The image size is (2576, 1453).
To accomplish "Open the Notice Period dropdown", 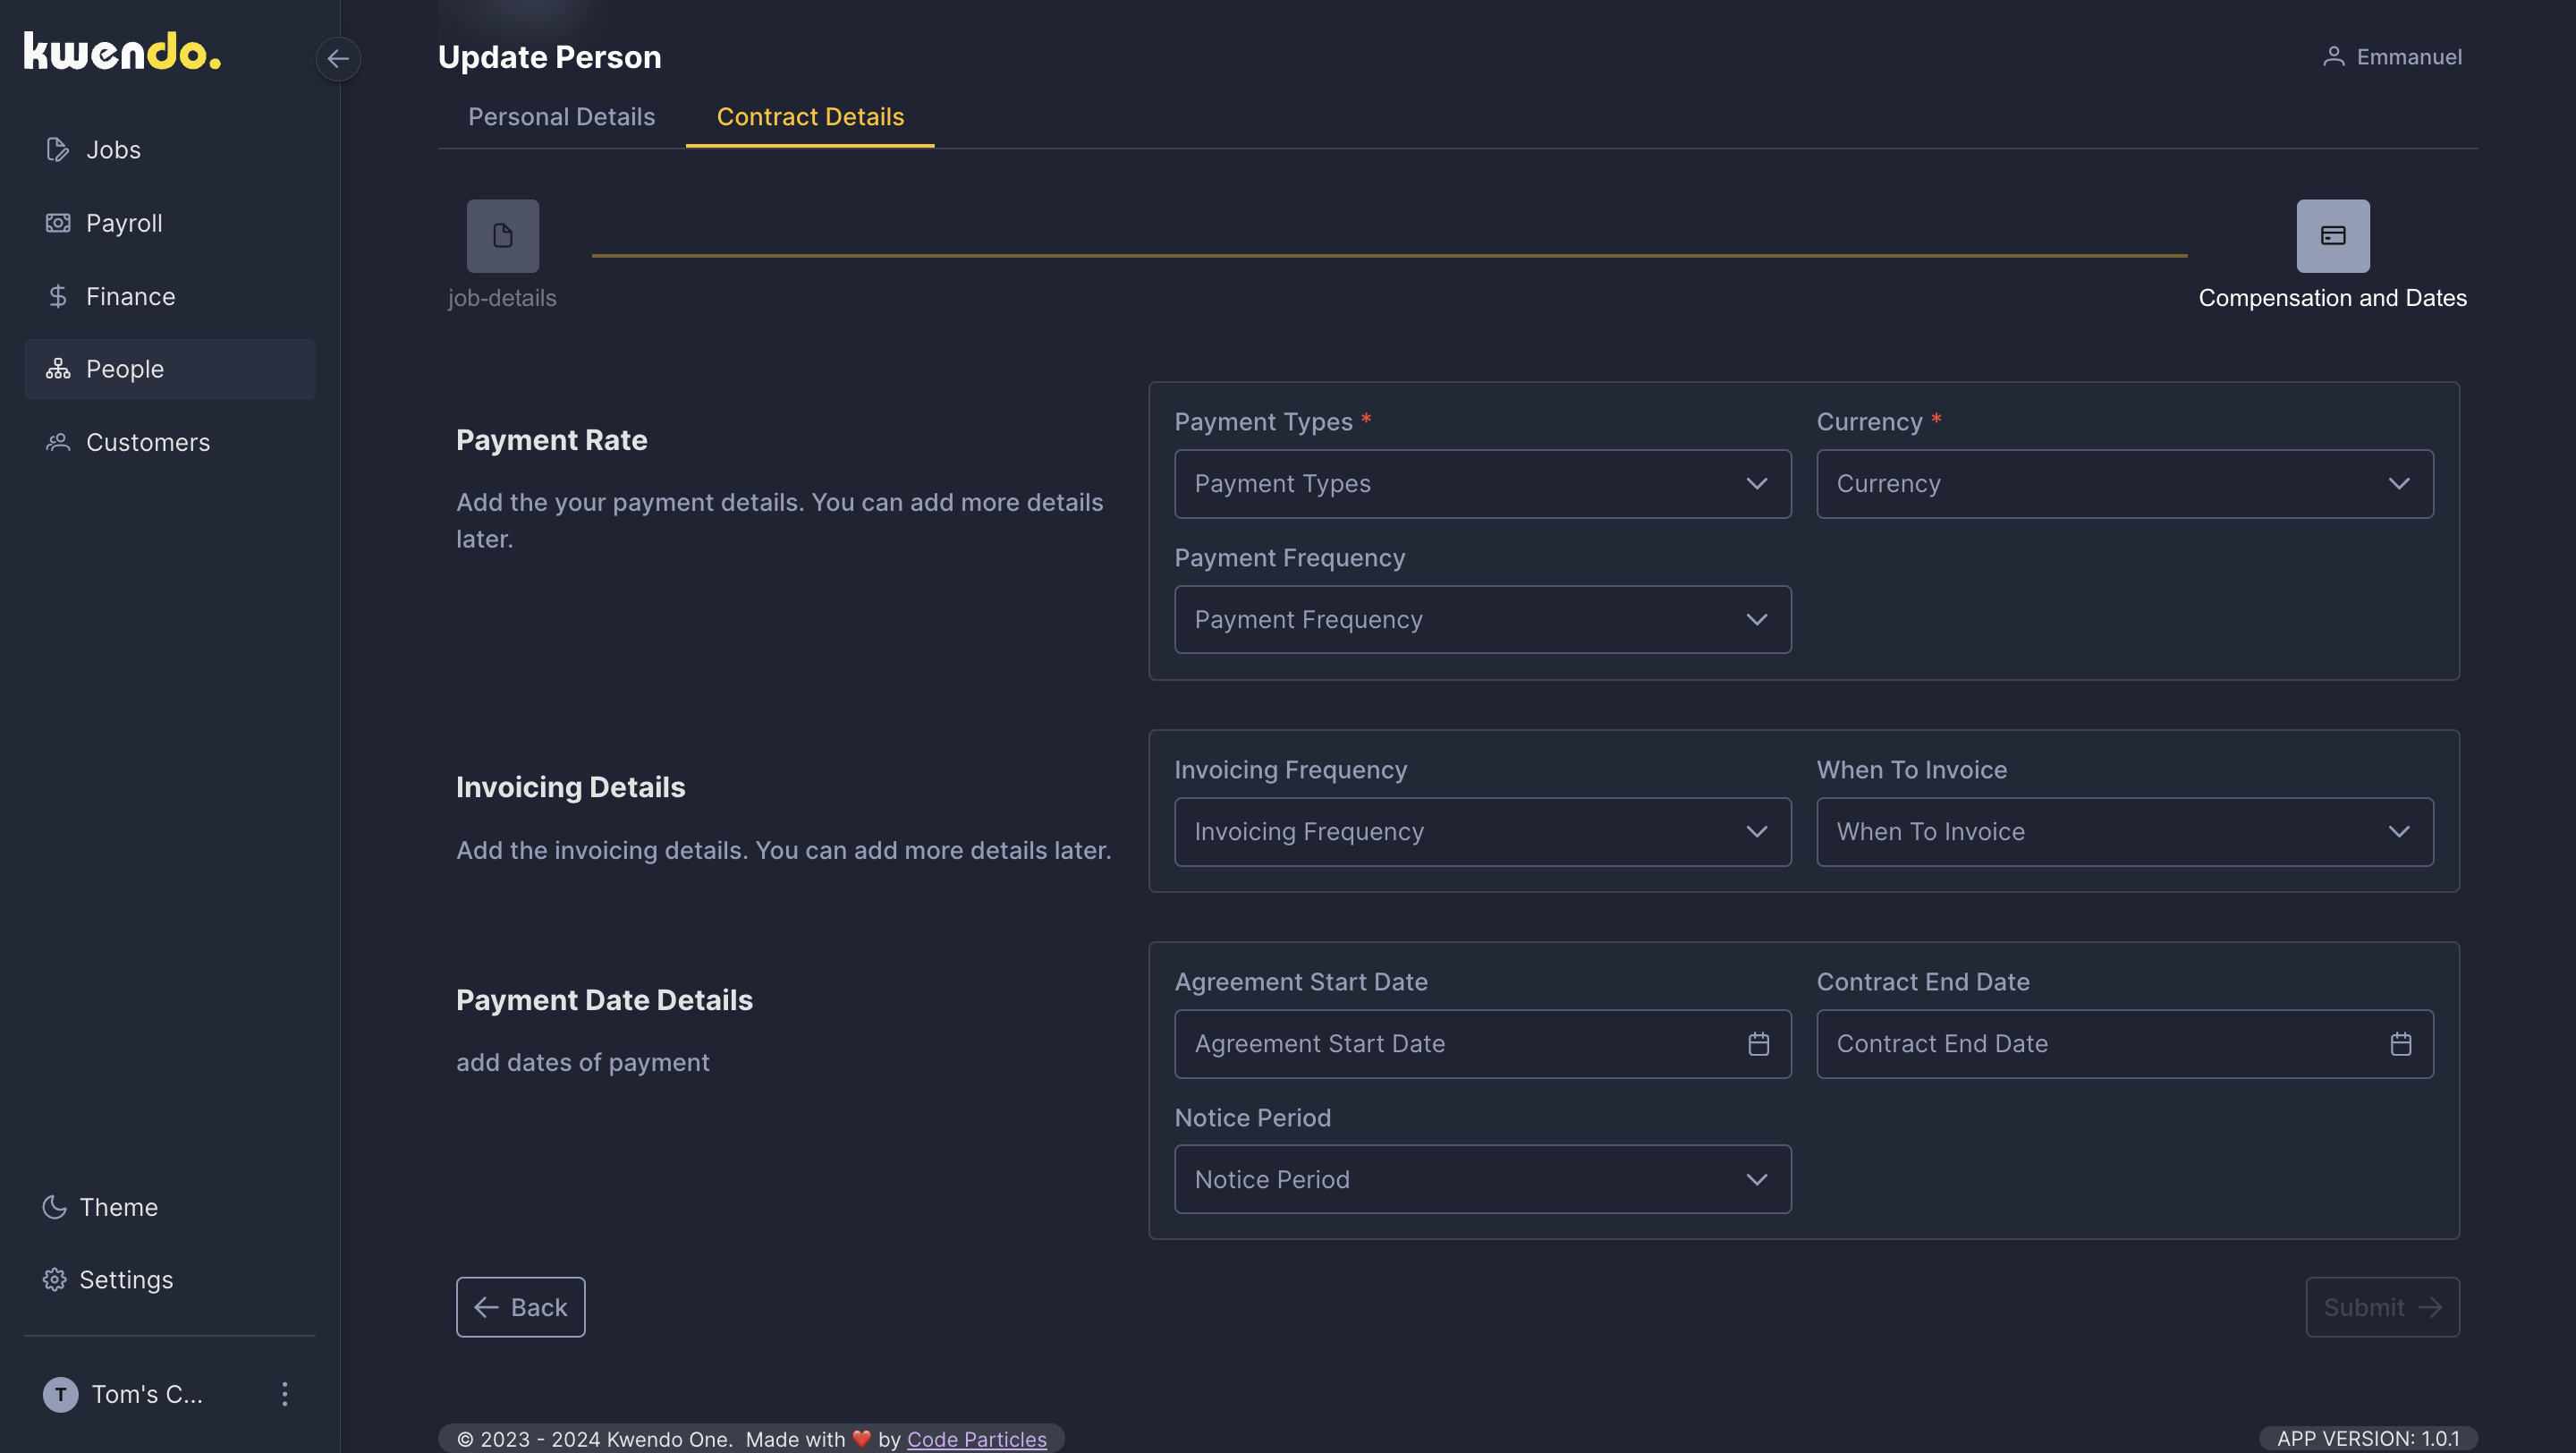I will (1483, 1180).
